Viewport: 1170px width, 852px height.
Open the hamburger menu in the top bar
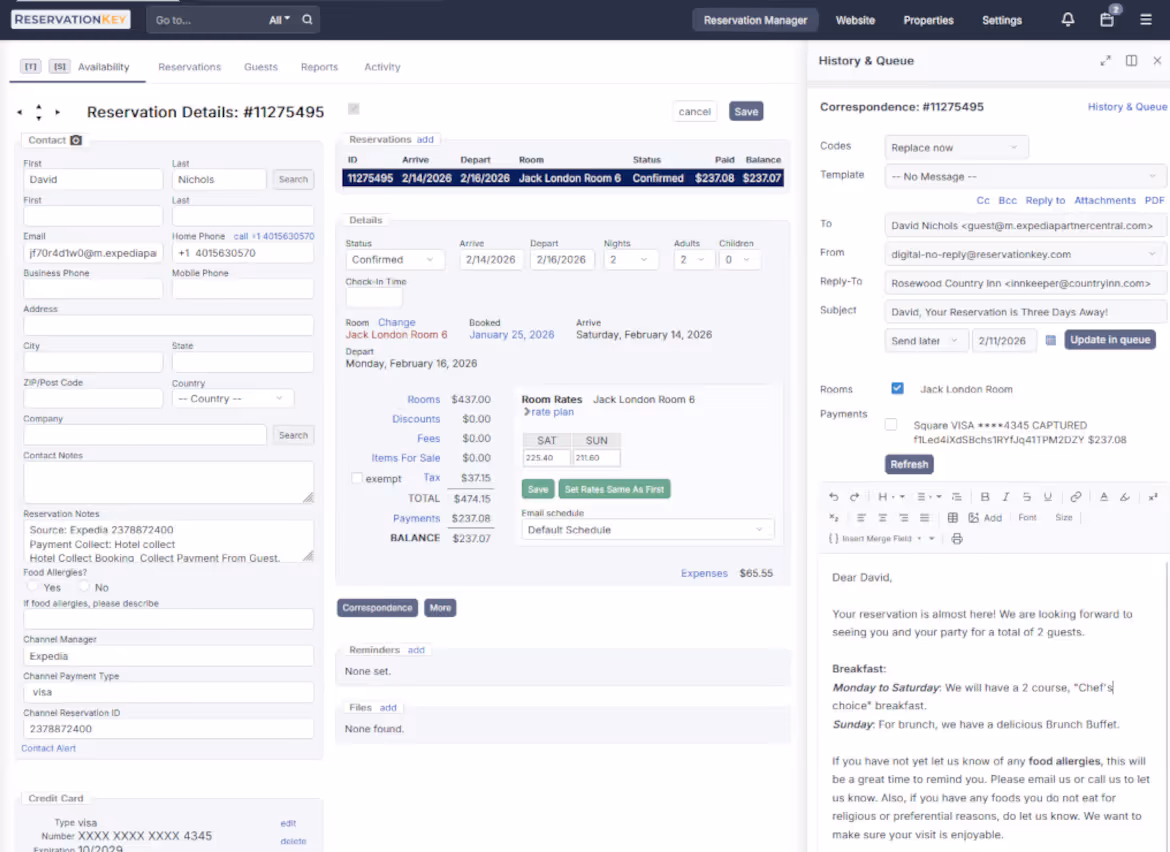(1146, 20)
